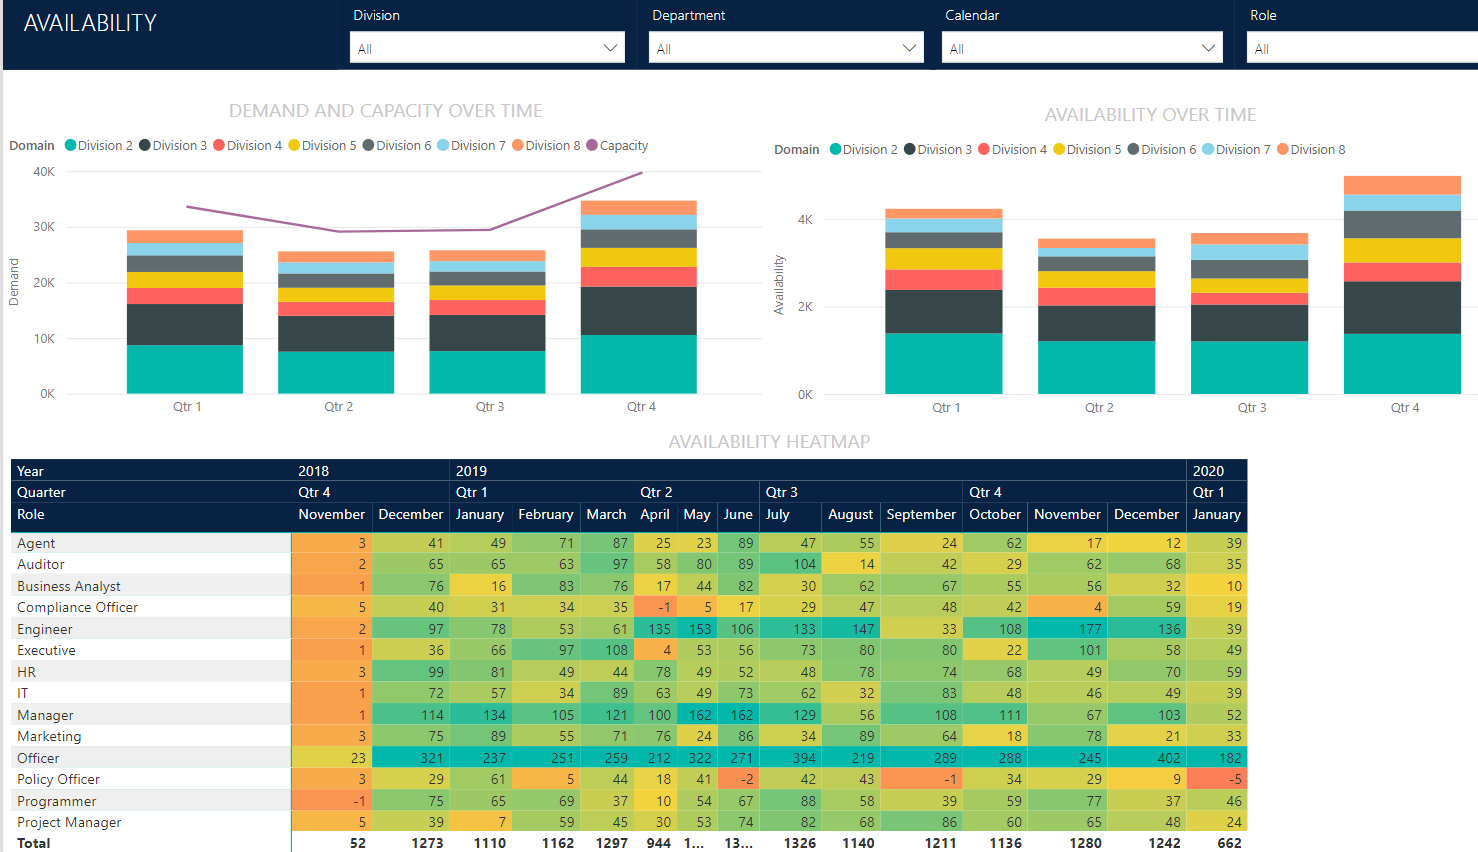
Task: Select Division 4 legend marker in Demand chart
Action: point(217,145)
